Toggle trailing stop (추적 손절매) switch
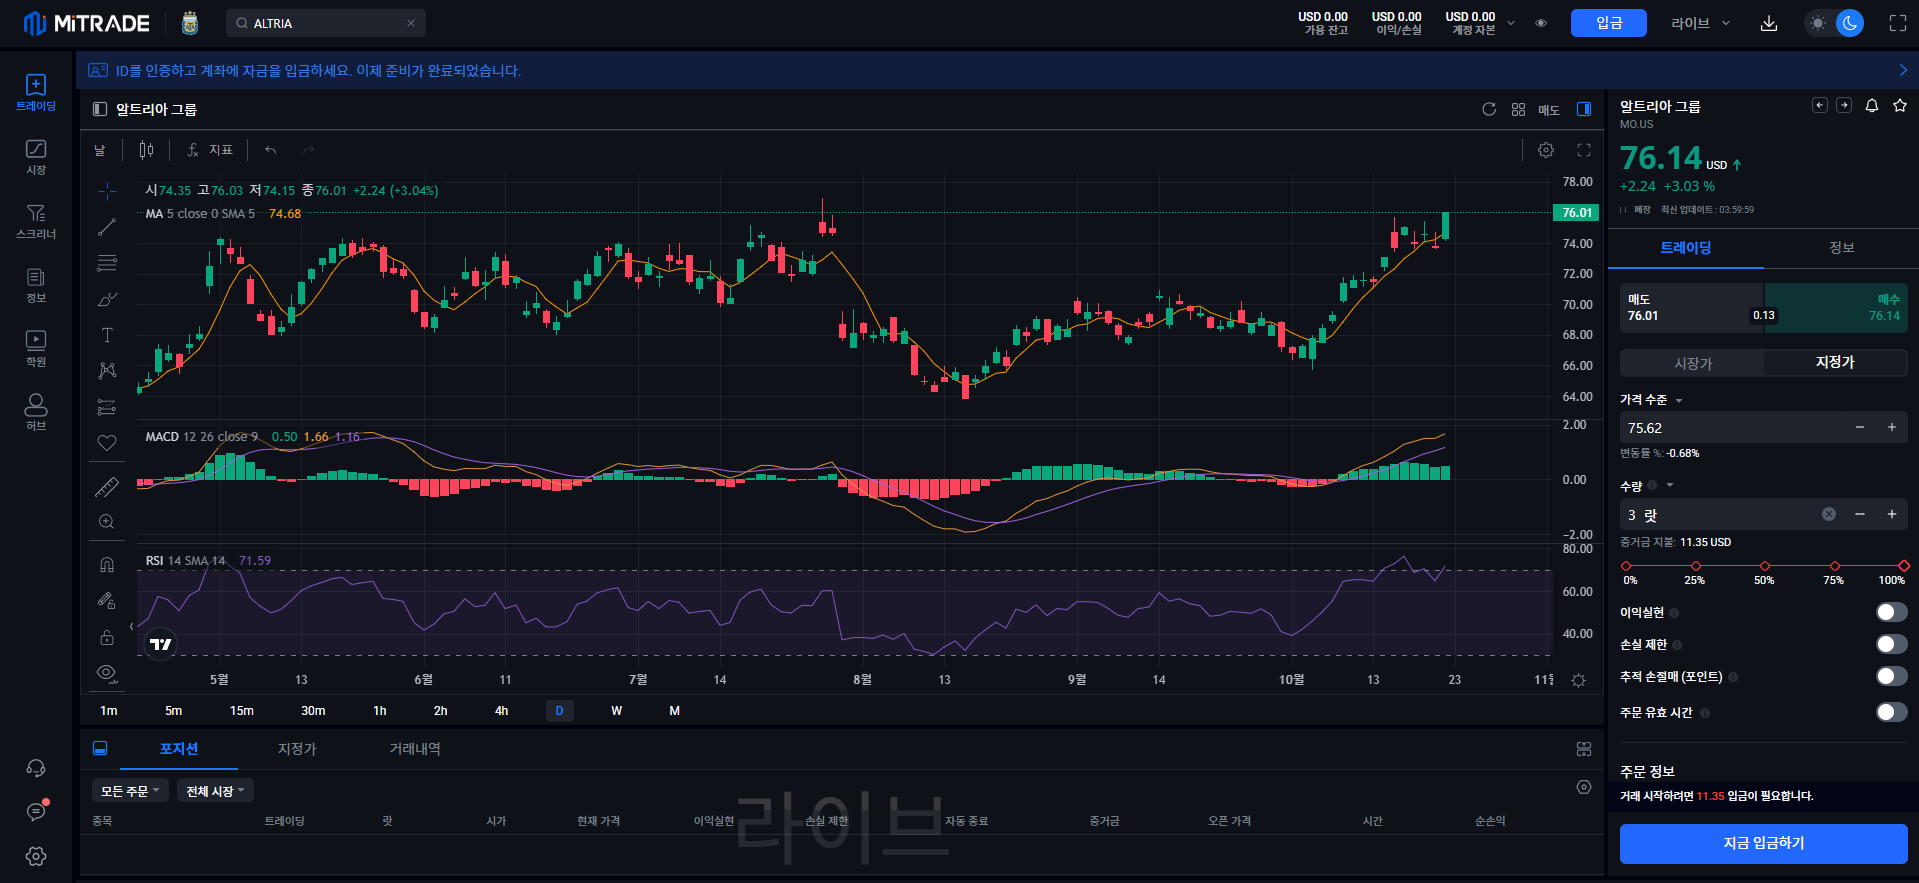Viewport: 1919px width, 883px height. pyautogui.click(x=1892, y=676)
